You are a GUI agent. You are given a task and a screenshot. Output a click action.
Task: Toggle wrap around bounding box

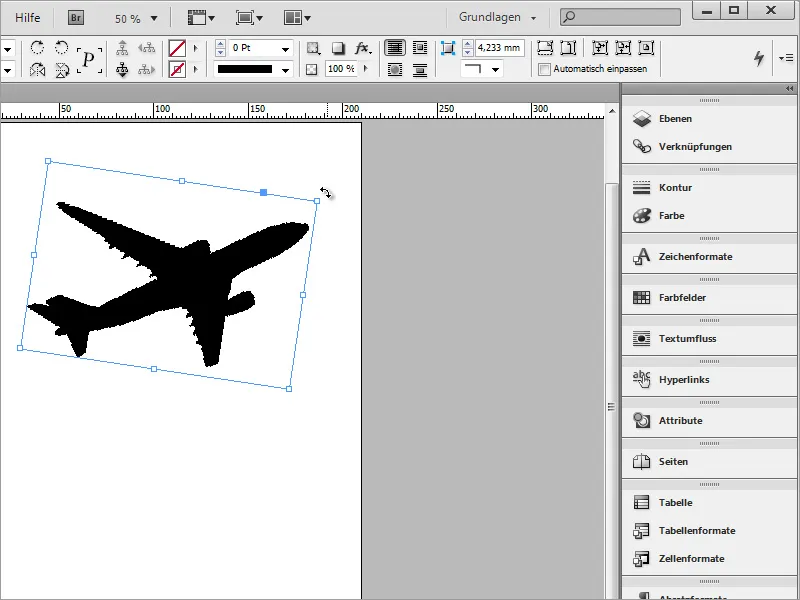419,48
